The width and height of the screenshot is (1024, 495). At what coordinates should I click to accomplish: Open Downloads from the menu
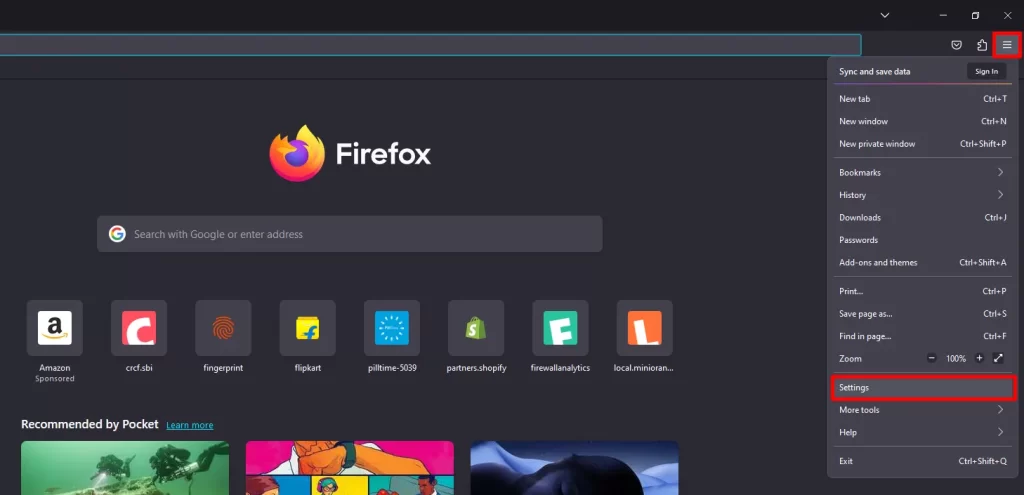point(922,217)
